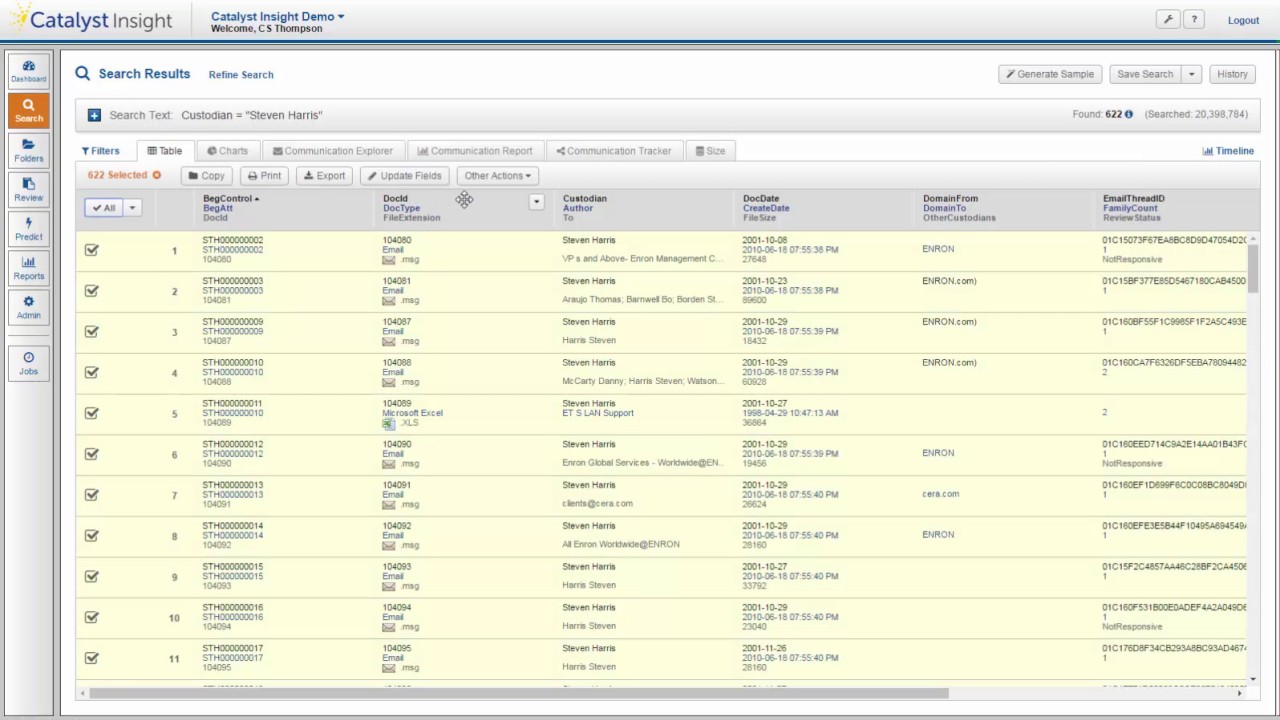Uncheck row 6 checkbox STH000000012
The width and height of the screenshot is (1280, 720).
(92, 454)
